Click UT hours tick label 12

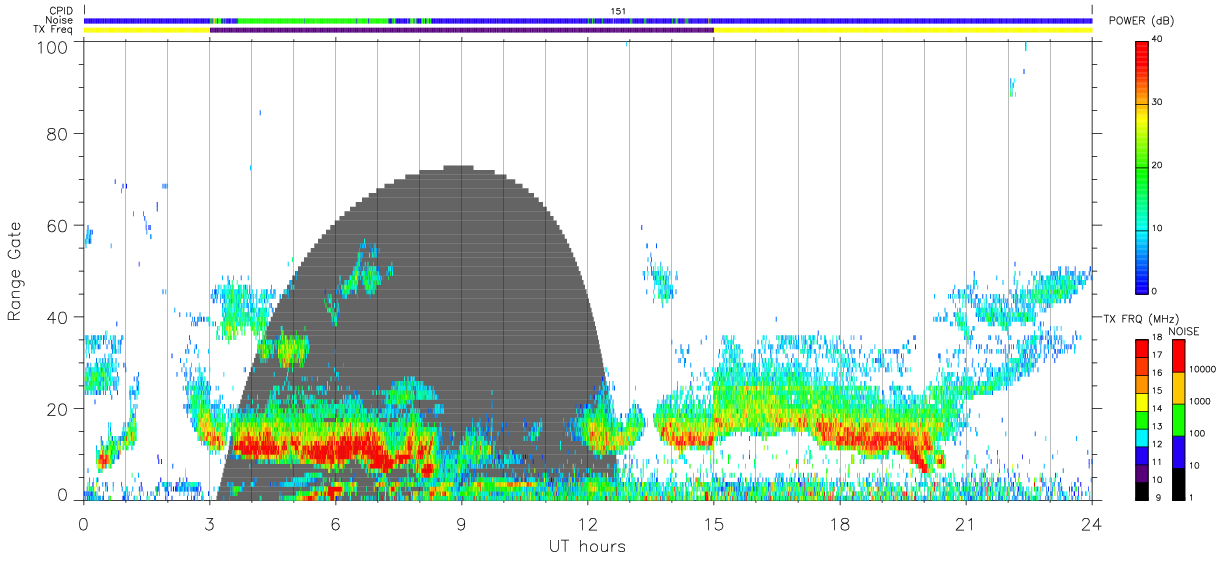(x=587, y=523)
